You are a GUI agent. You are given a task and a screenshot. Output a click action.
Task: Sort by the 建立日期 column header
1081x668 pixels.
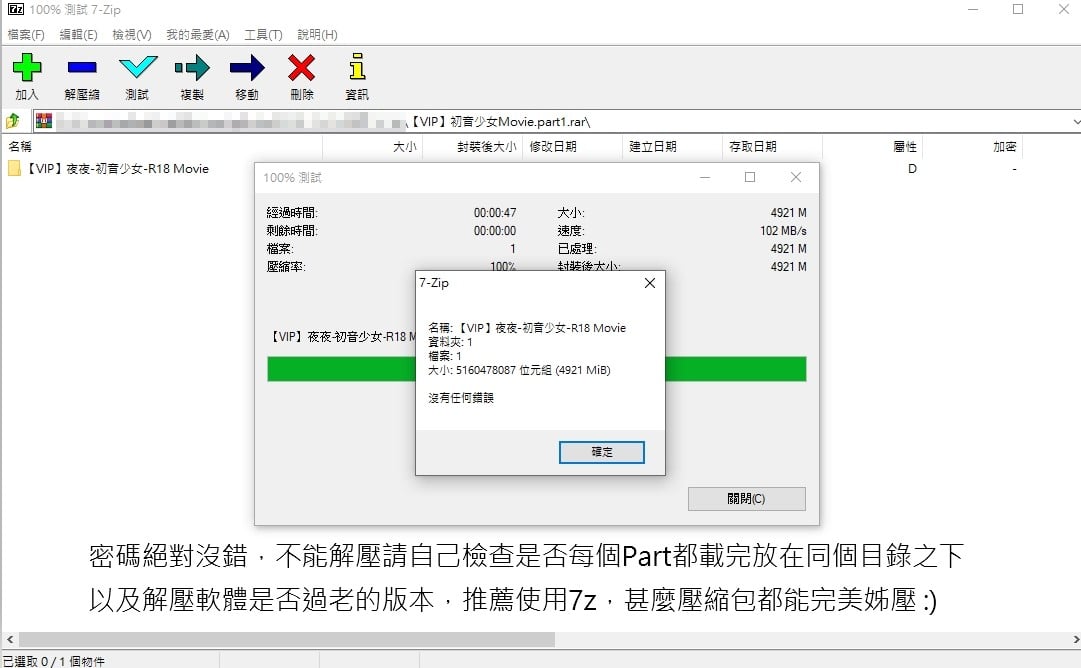click(672, 147)
